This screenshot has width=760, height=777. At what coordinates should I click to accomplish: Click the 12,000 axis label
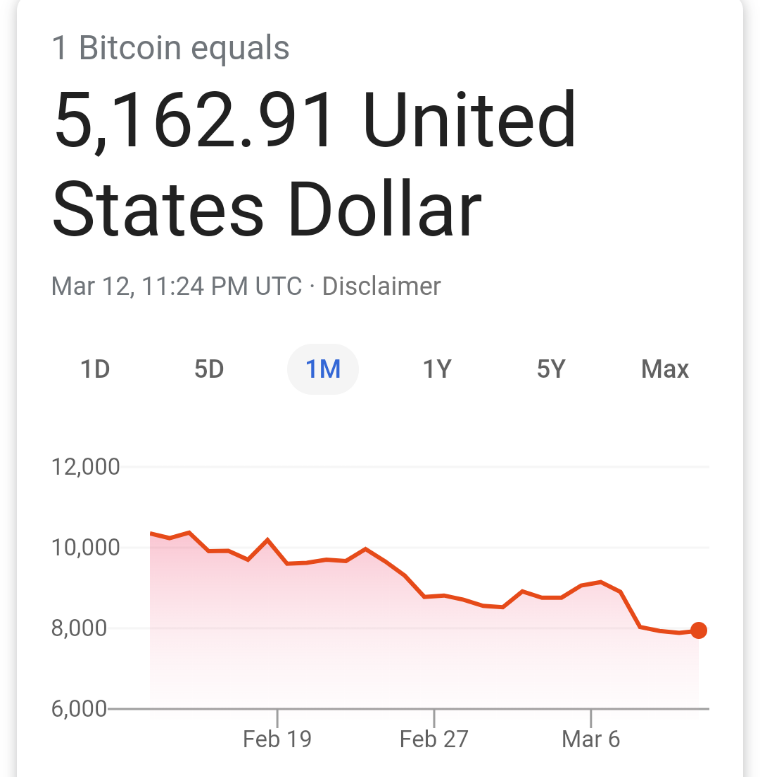point(86,467)
